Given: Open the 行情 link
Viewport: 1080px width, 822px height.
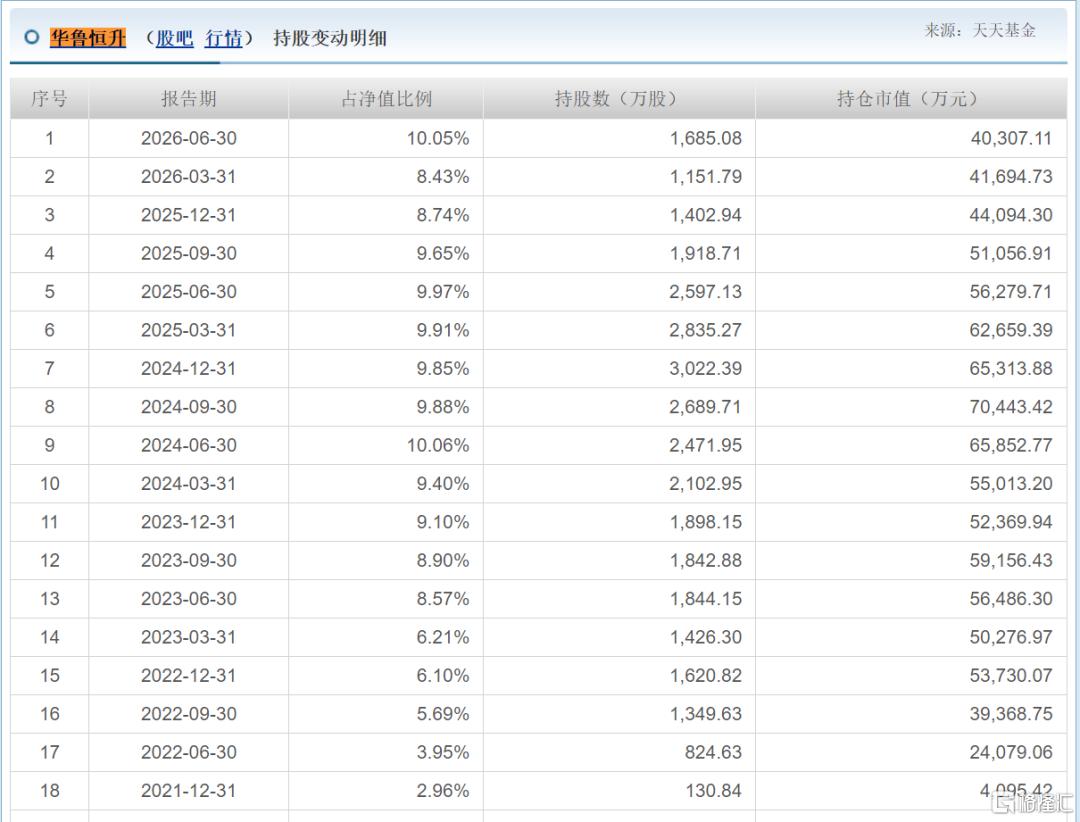Looking at the screenshot, I should click(223, 38).
